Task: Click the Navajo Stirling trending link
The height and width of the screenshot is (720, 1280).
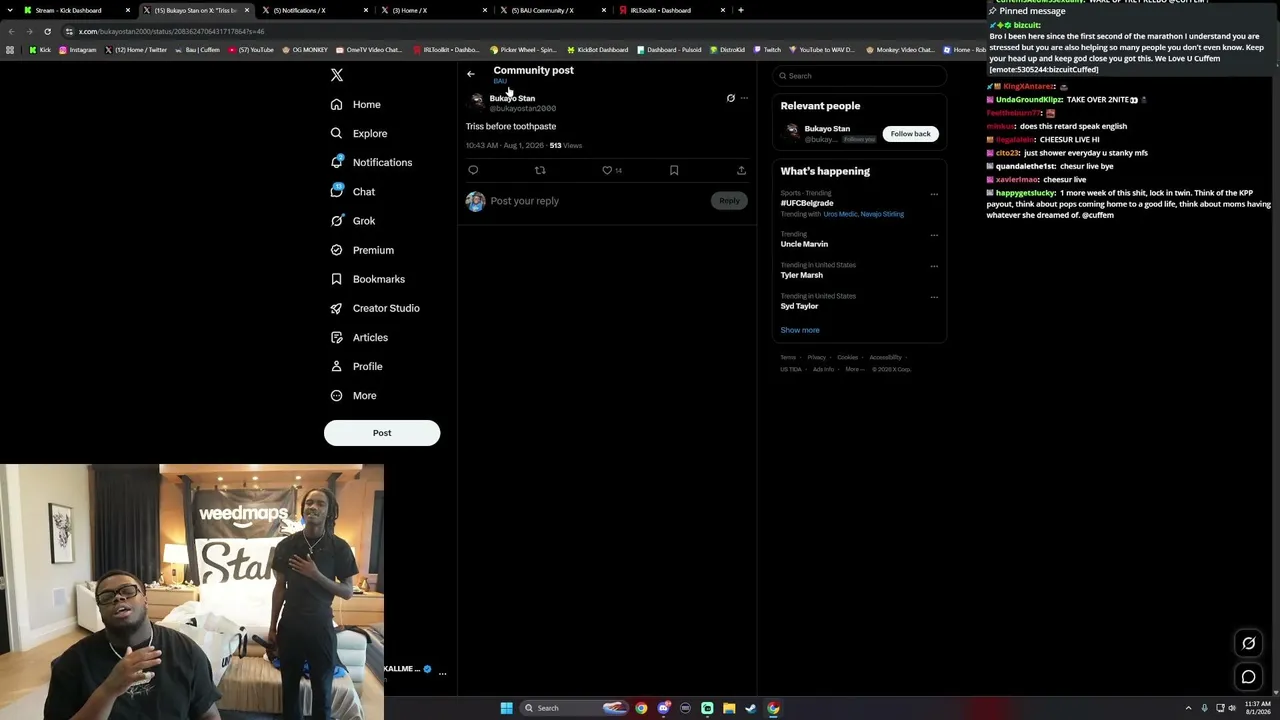Action: click(x=882, y=214)
